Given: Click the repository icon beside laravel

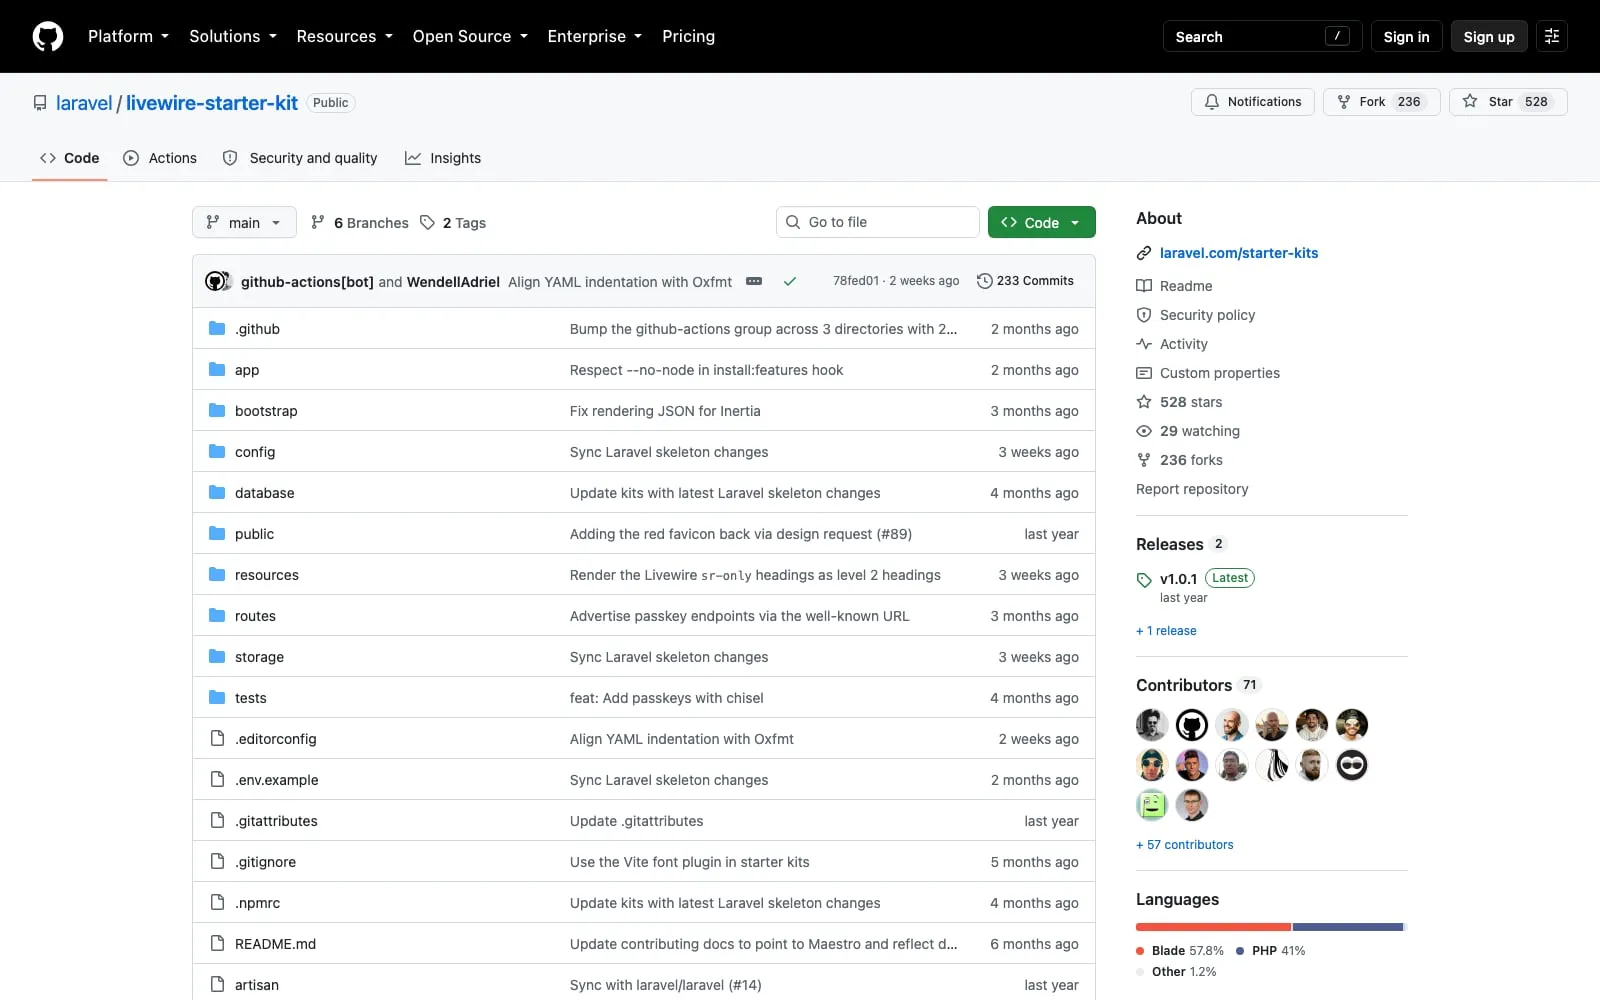Looking at the screenshot, I should 40,103.
